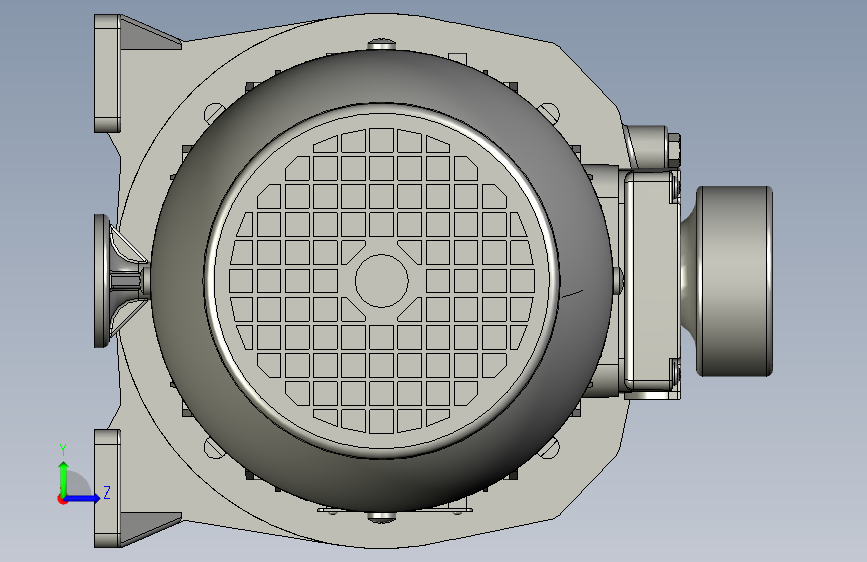
Task: Select the large cylinder at the model's right end
Action: click(734, 281)
